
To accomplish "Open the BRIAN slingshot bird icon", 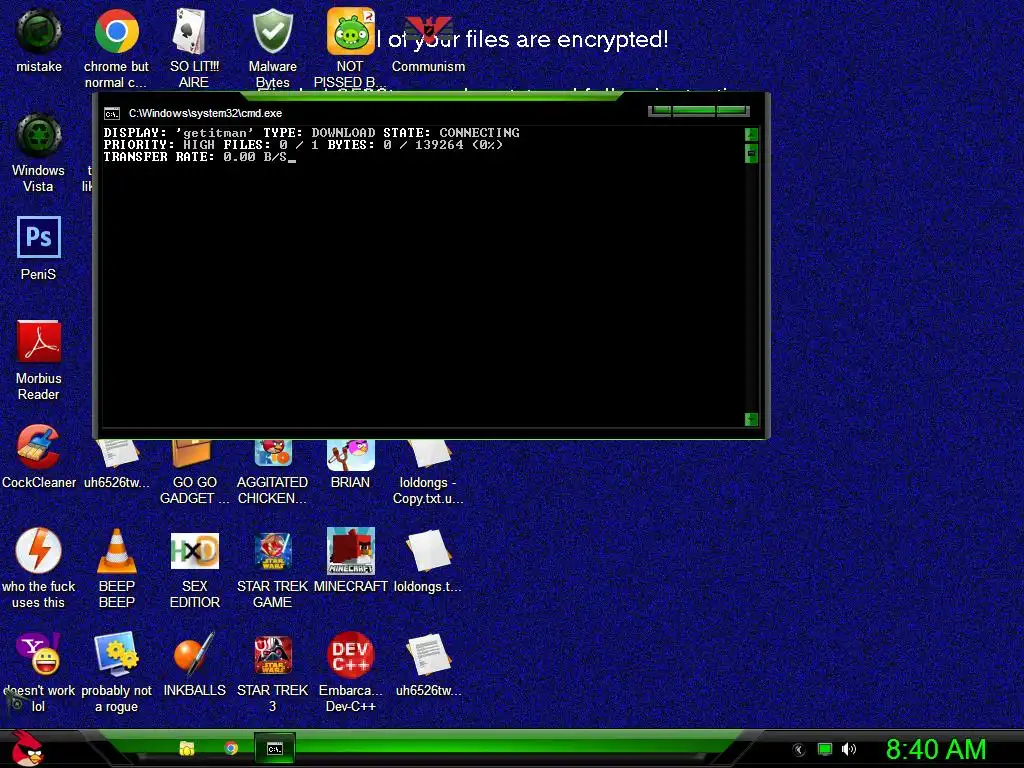I will (x=351, y=455).
